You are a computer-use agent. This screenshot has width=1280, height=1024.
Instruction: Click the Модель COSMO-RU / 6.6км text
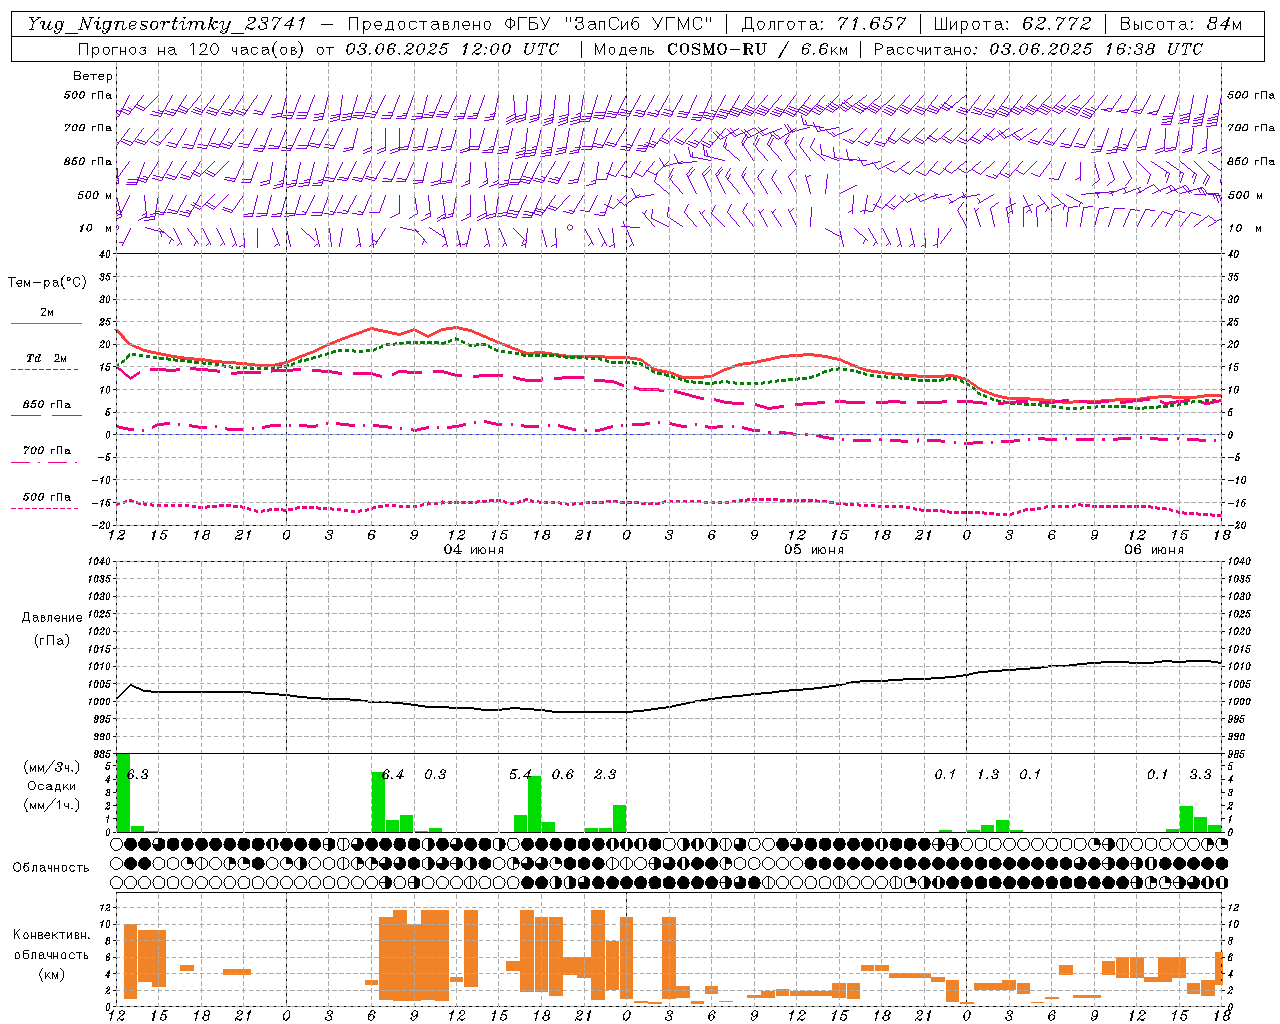[721, 49]
